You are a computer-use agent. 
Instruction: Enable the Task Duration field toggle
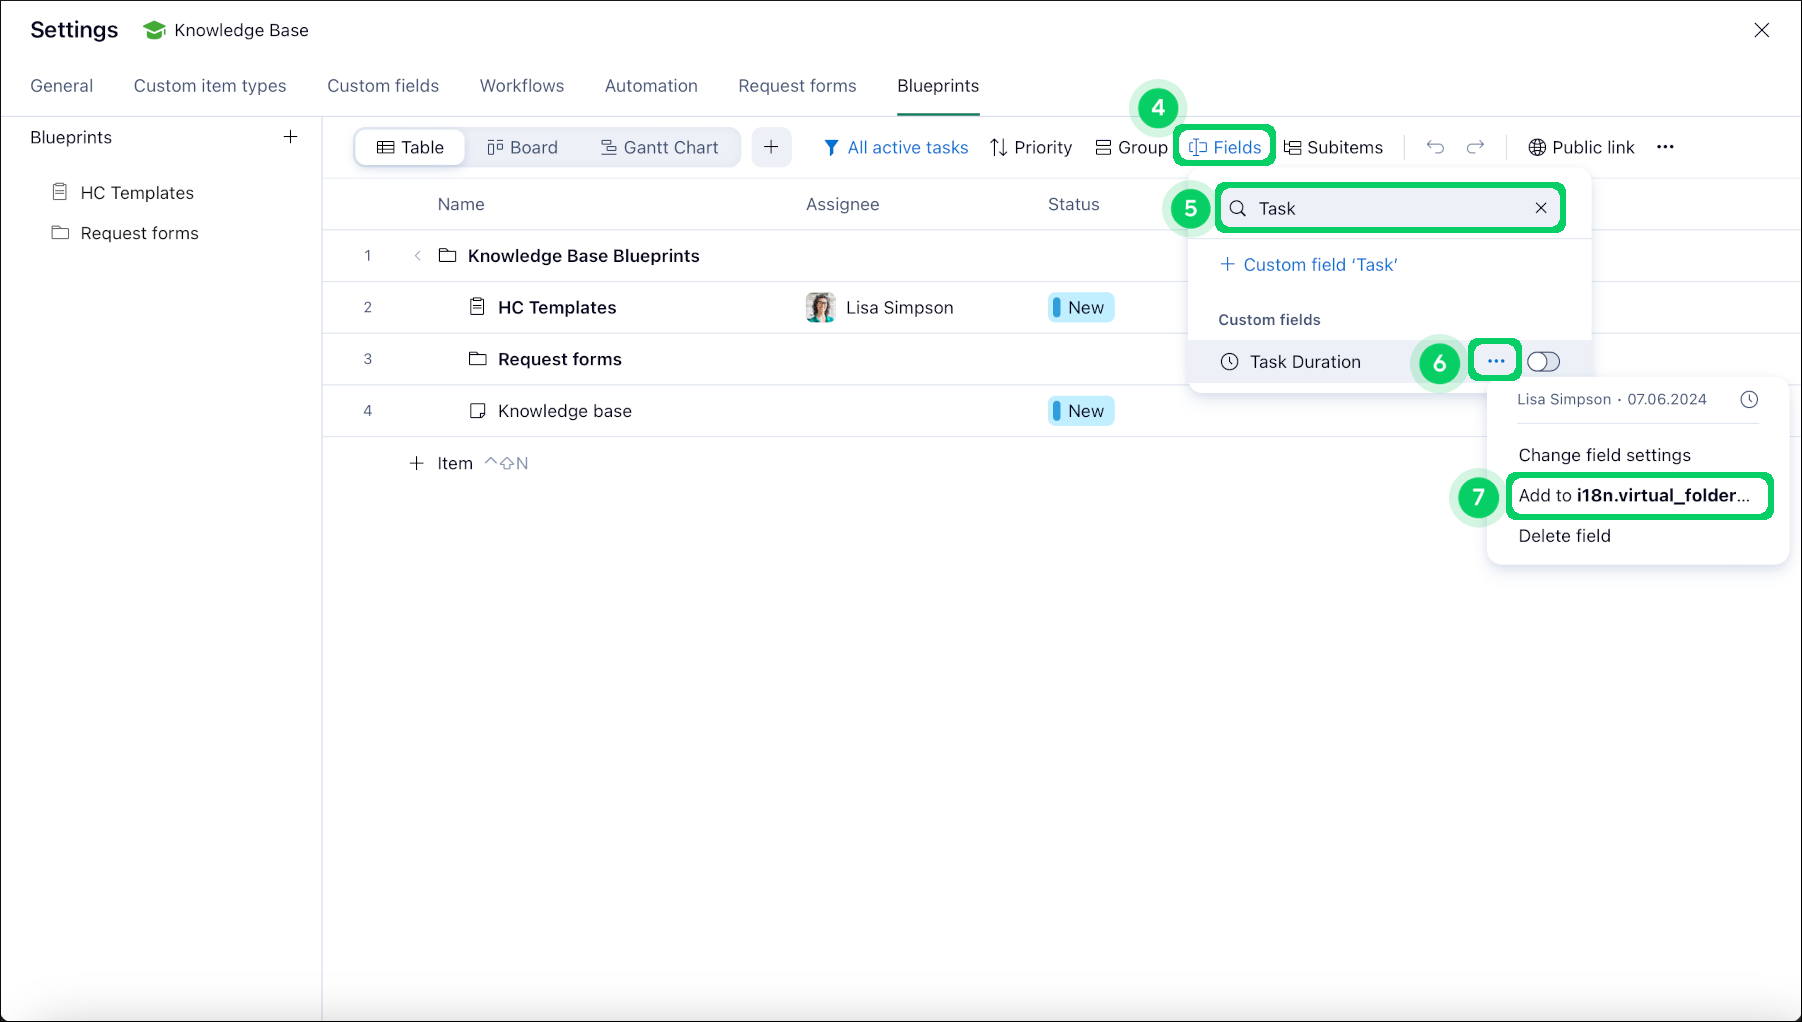(1543, 361)
